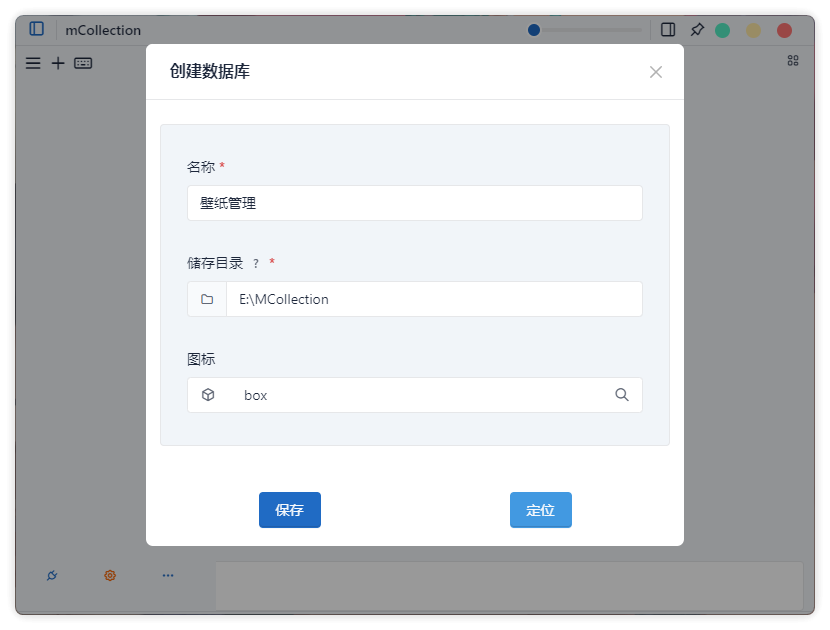Click the plus icon to add

coord(58,64)
